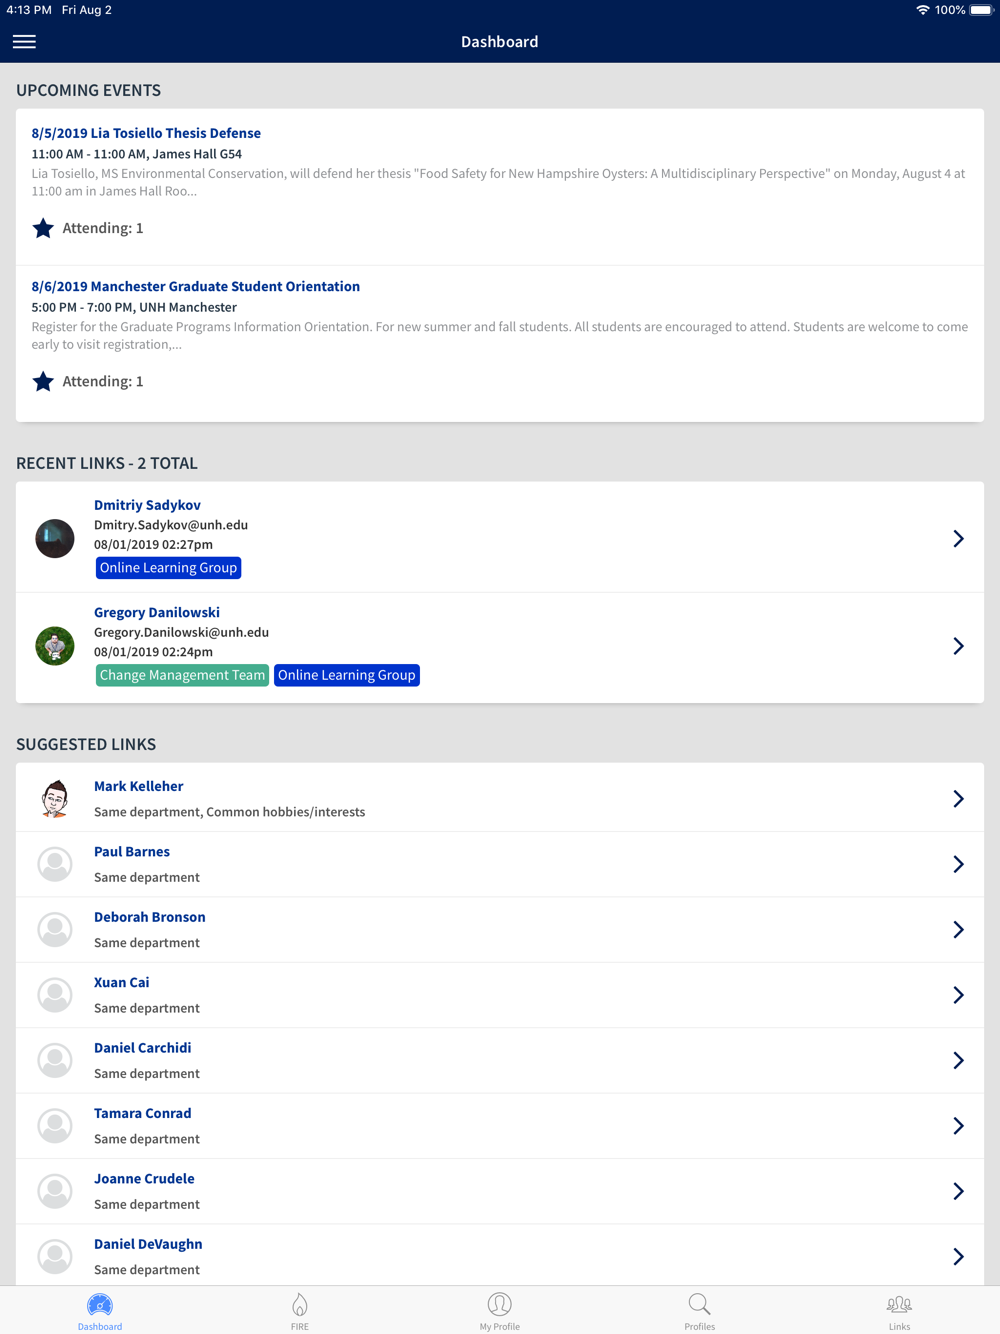Toggle attending star for Graduate Orientation
Image resolution: width=1000 pixels, height=1334 pixels.
click(x=43, y=381)
